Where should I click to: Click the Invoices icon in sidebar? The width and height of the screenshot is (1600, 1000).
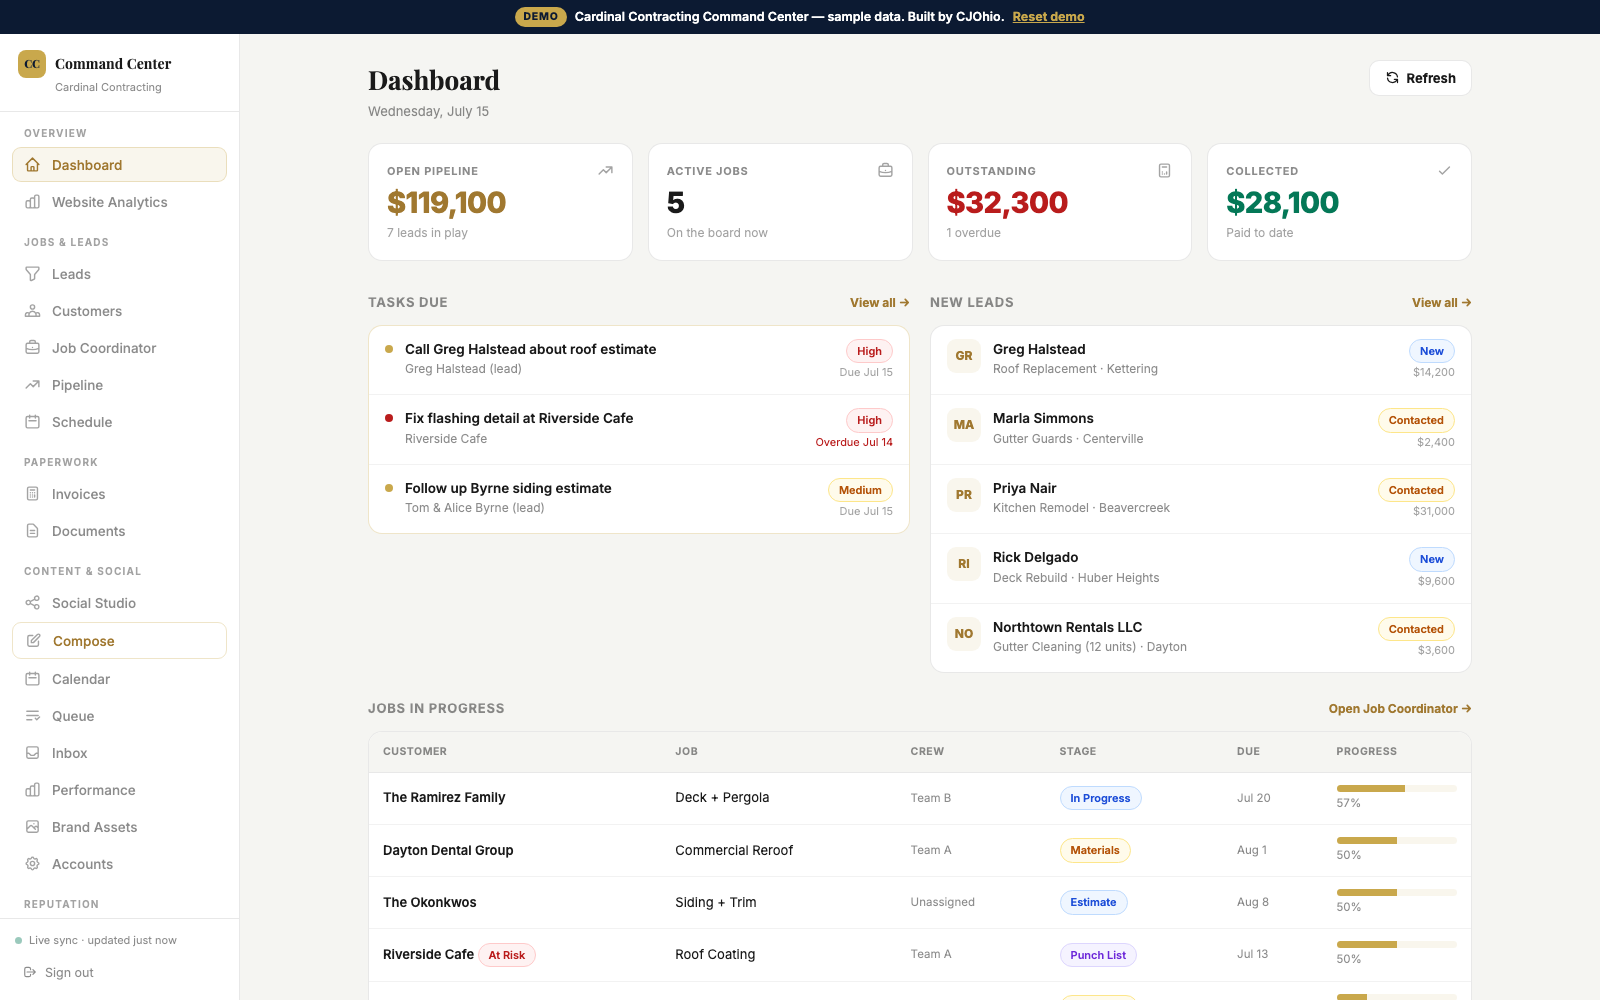33,494
